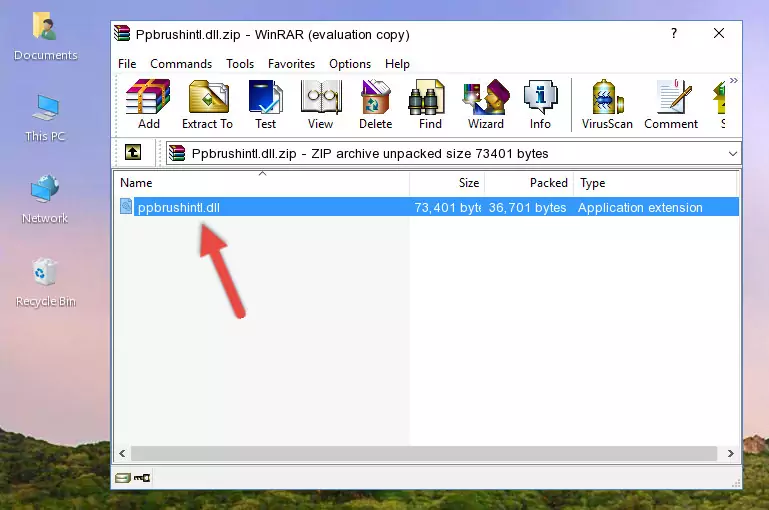Viewport: 769px width, 510px height.
Task: Click the Delete toolbar icon
Action: click(376, 104)
